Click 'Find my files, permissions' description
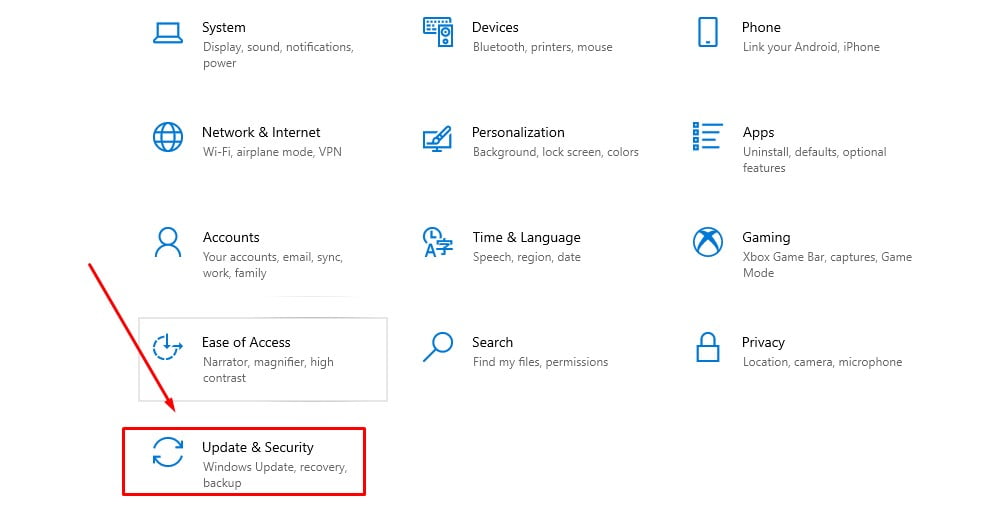This screenshot has height=522, width=984. point(540,362)
